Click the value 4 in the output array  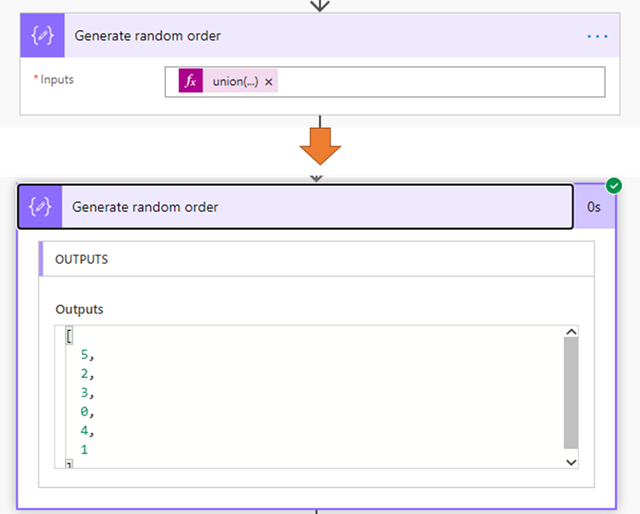[x=84, y=430]
